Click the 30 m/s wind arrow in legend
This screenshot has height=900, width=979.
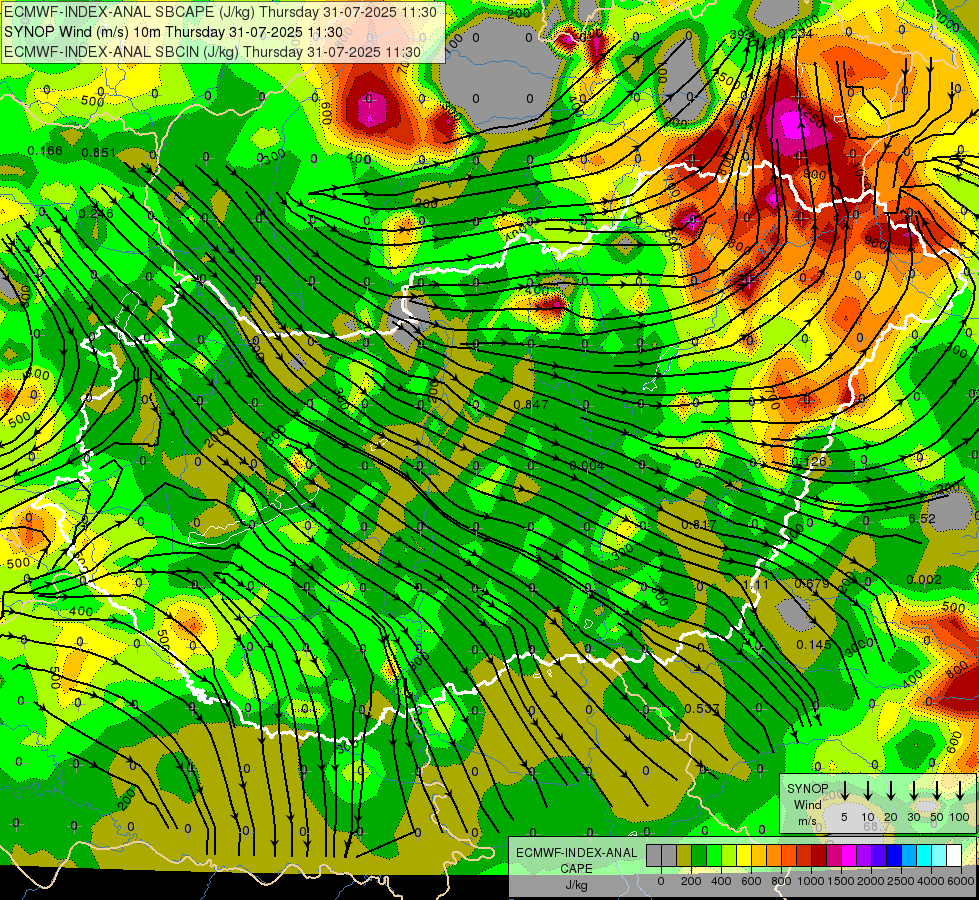tap(914, 791)
